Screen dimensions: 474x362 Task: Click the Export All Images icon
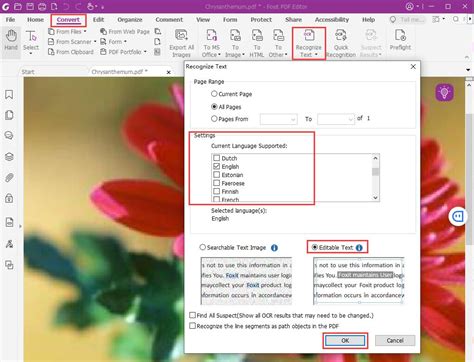181,36
